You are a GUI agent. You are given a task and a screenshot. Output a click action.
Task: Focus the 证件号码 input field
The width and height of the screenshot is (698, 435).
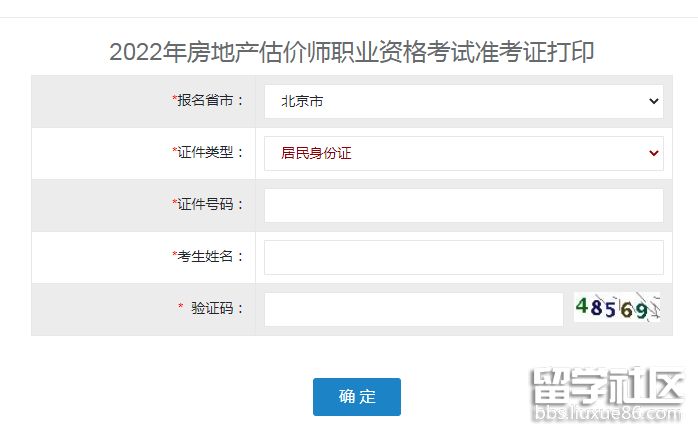(x=463, y=205)
